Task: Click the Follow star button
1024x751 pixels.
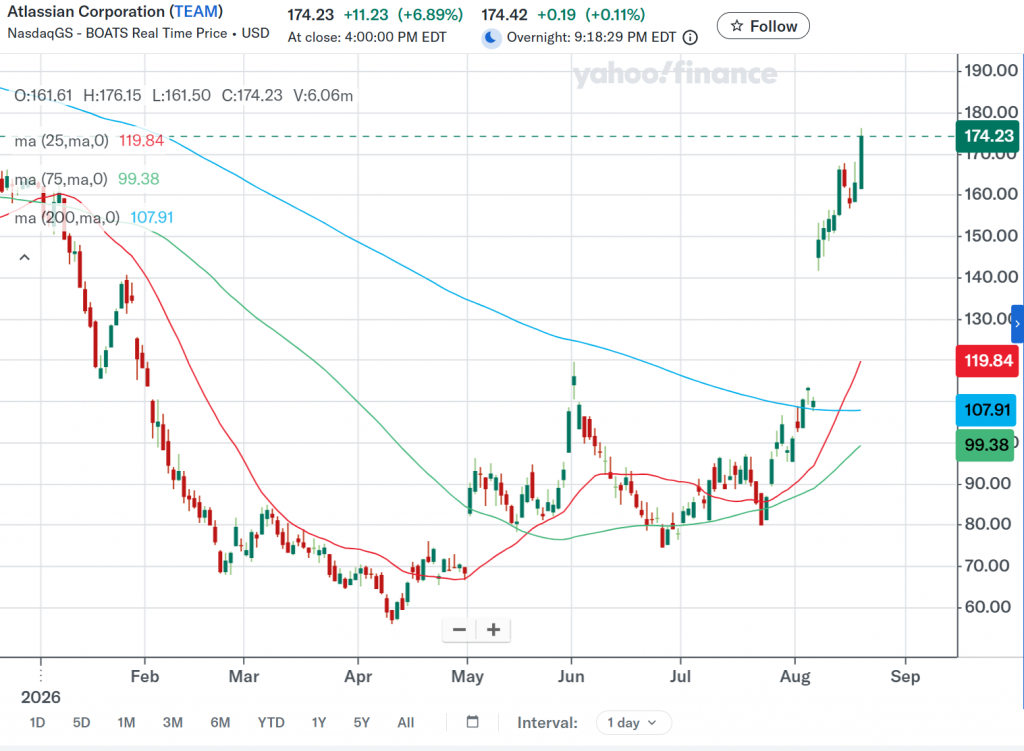Action: 763,26
